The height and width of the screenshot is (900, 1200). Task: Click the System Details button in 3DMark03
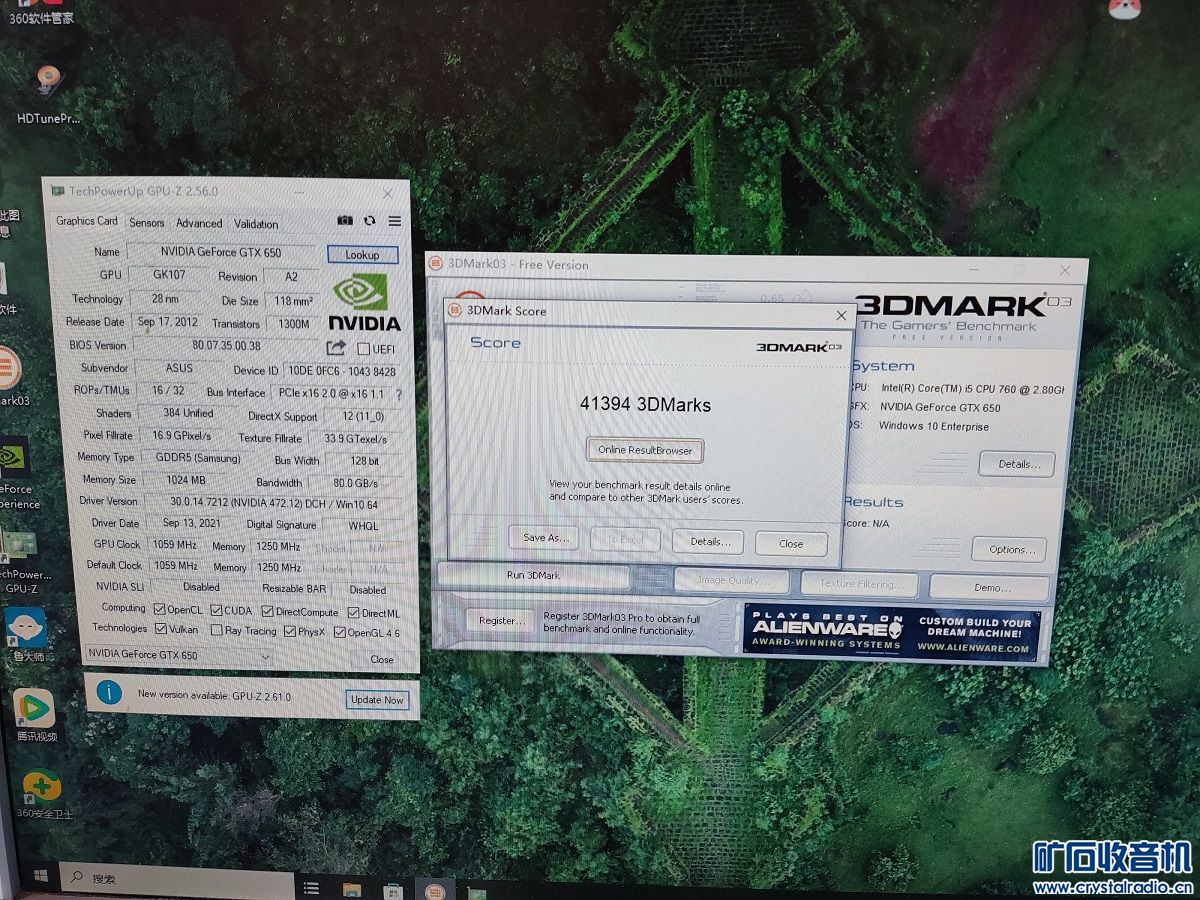[x=1017, y=464]
